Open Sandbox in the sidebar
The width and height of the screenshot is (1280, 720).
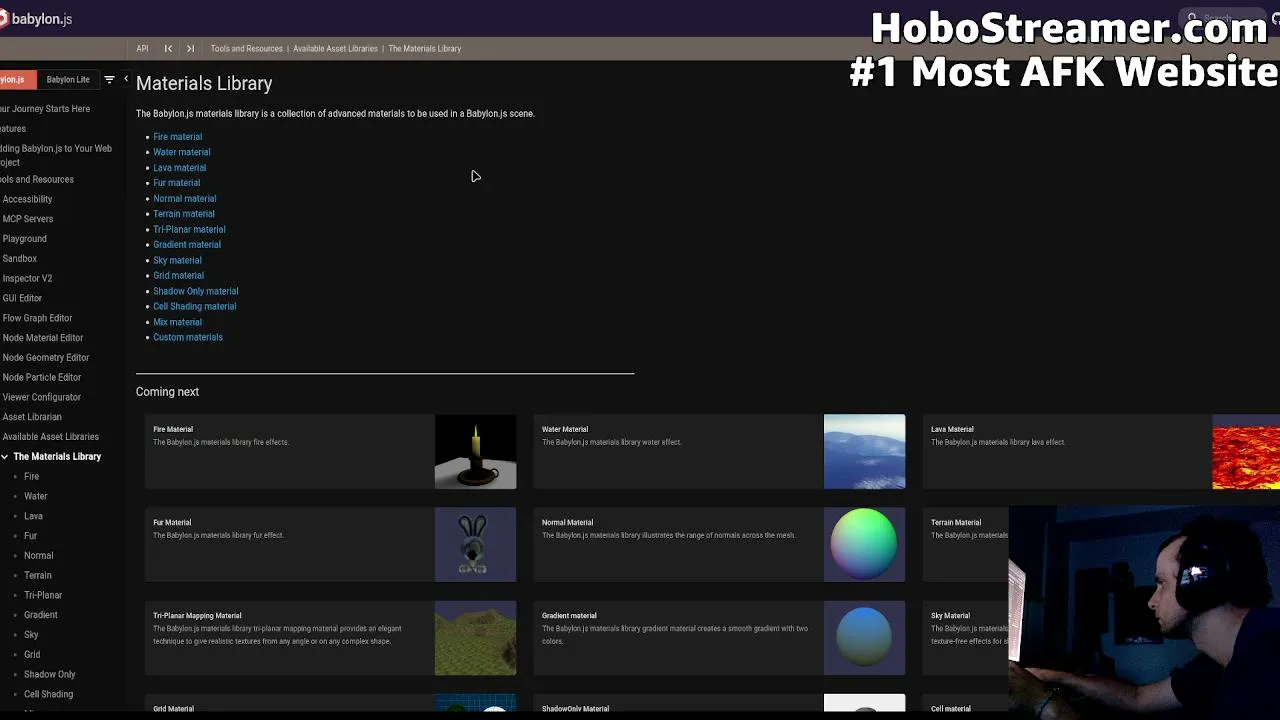point(20,259)
